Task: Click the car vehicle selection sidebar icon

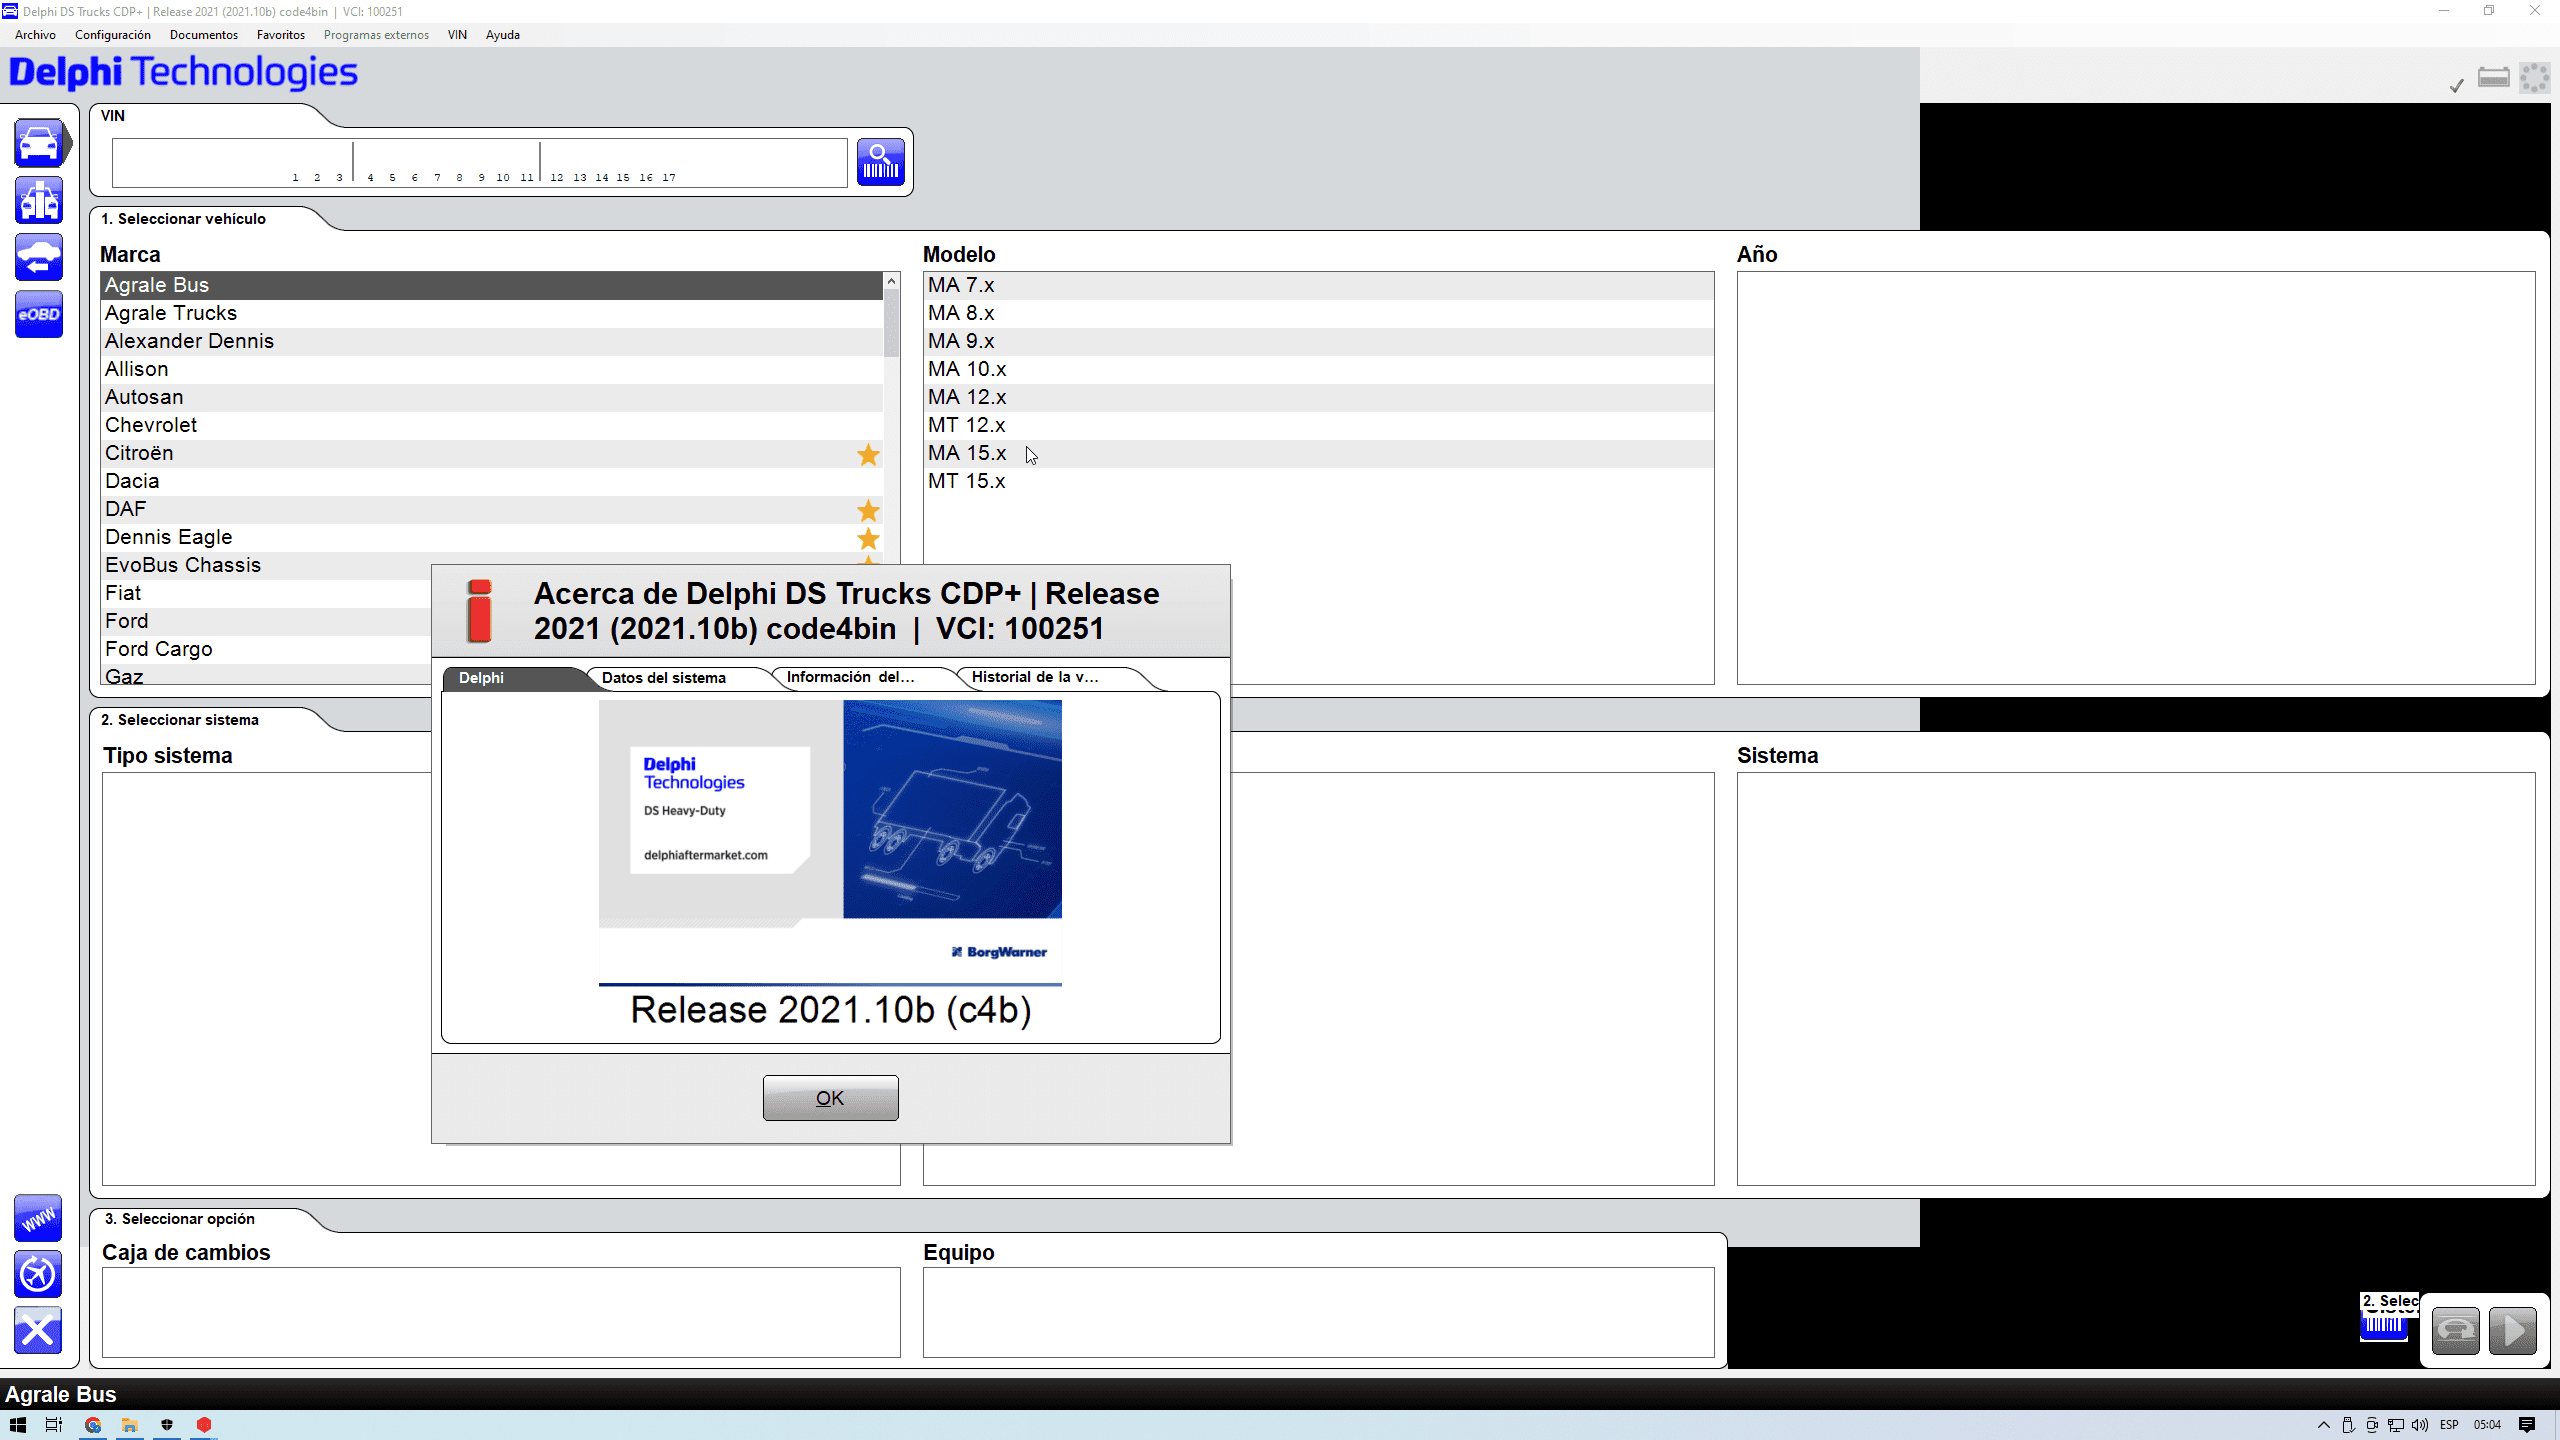Action: 39,143
